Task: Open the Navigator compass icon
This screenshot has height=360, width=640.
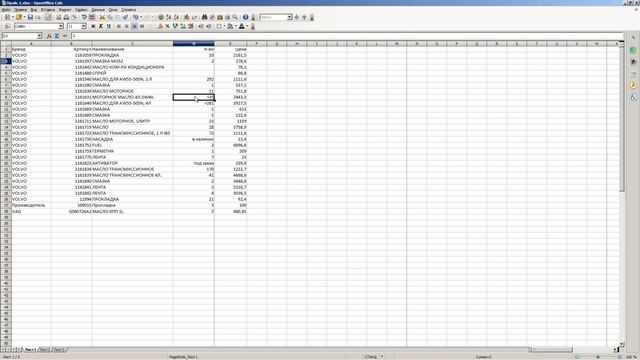Action: tap(212, 17)
